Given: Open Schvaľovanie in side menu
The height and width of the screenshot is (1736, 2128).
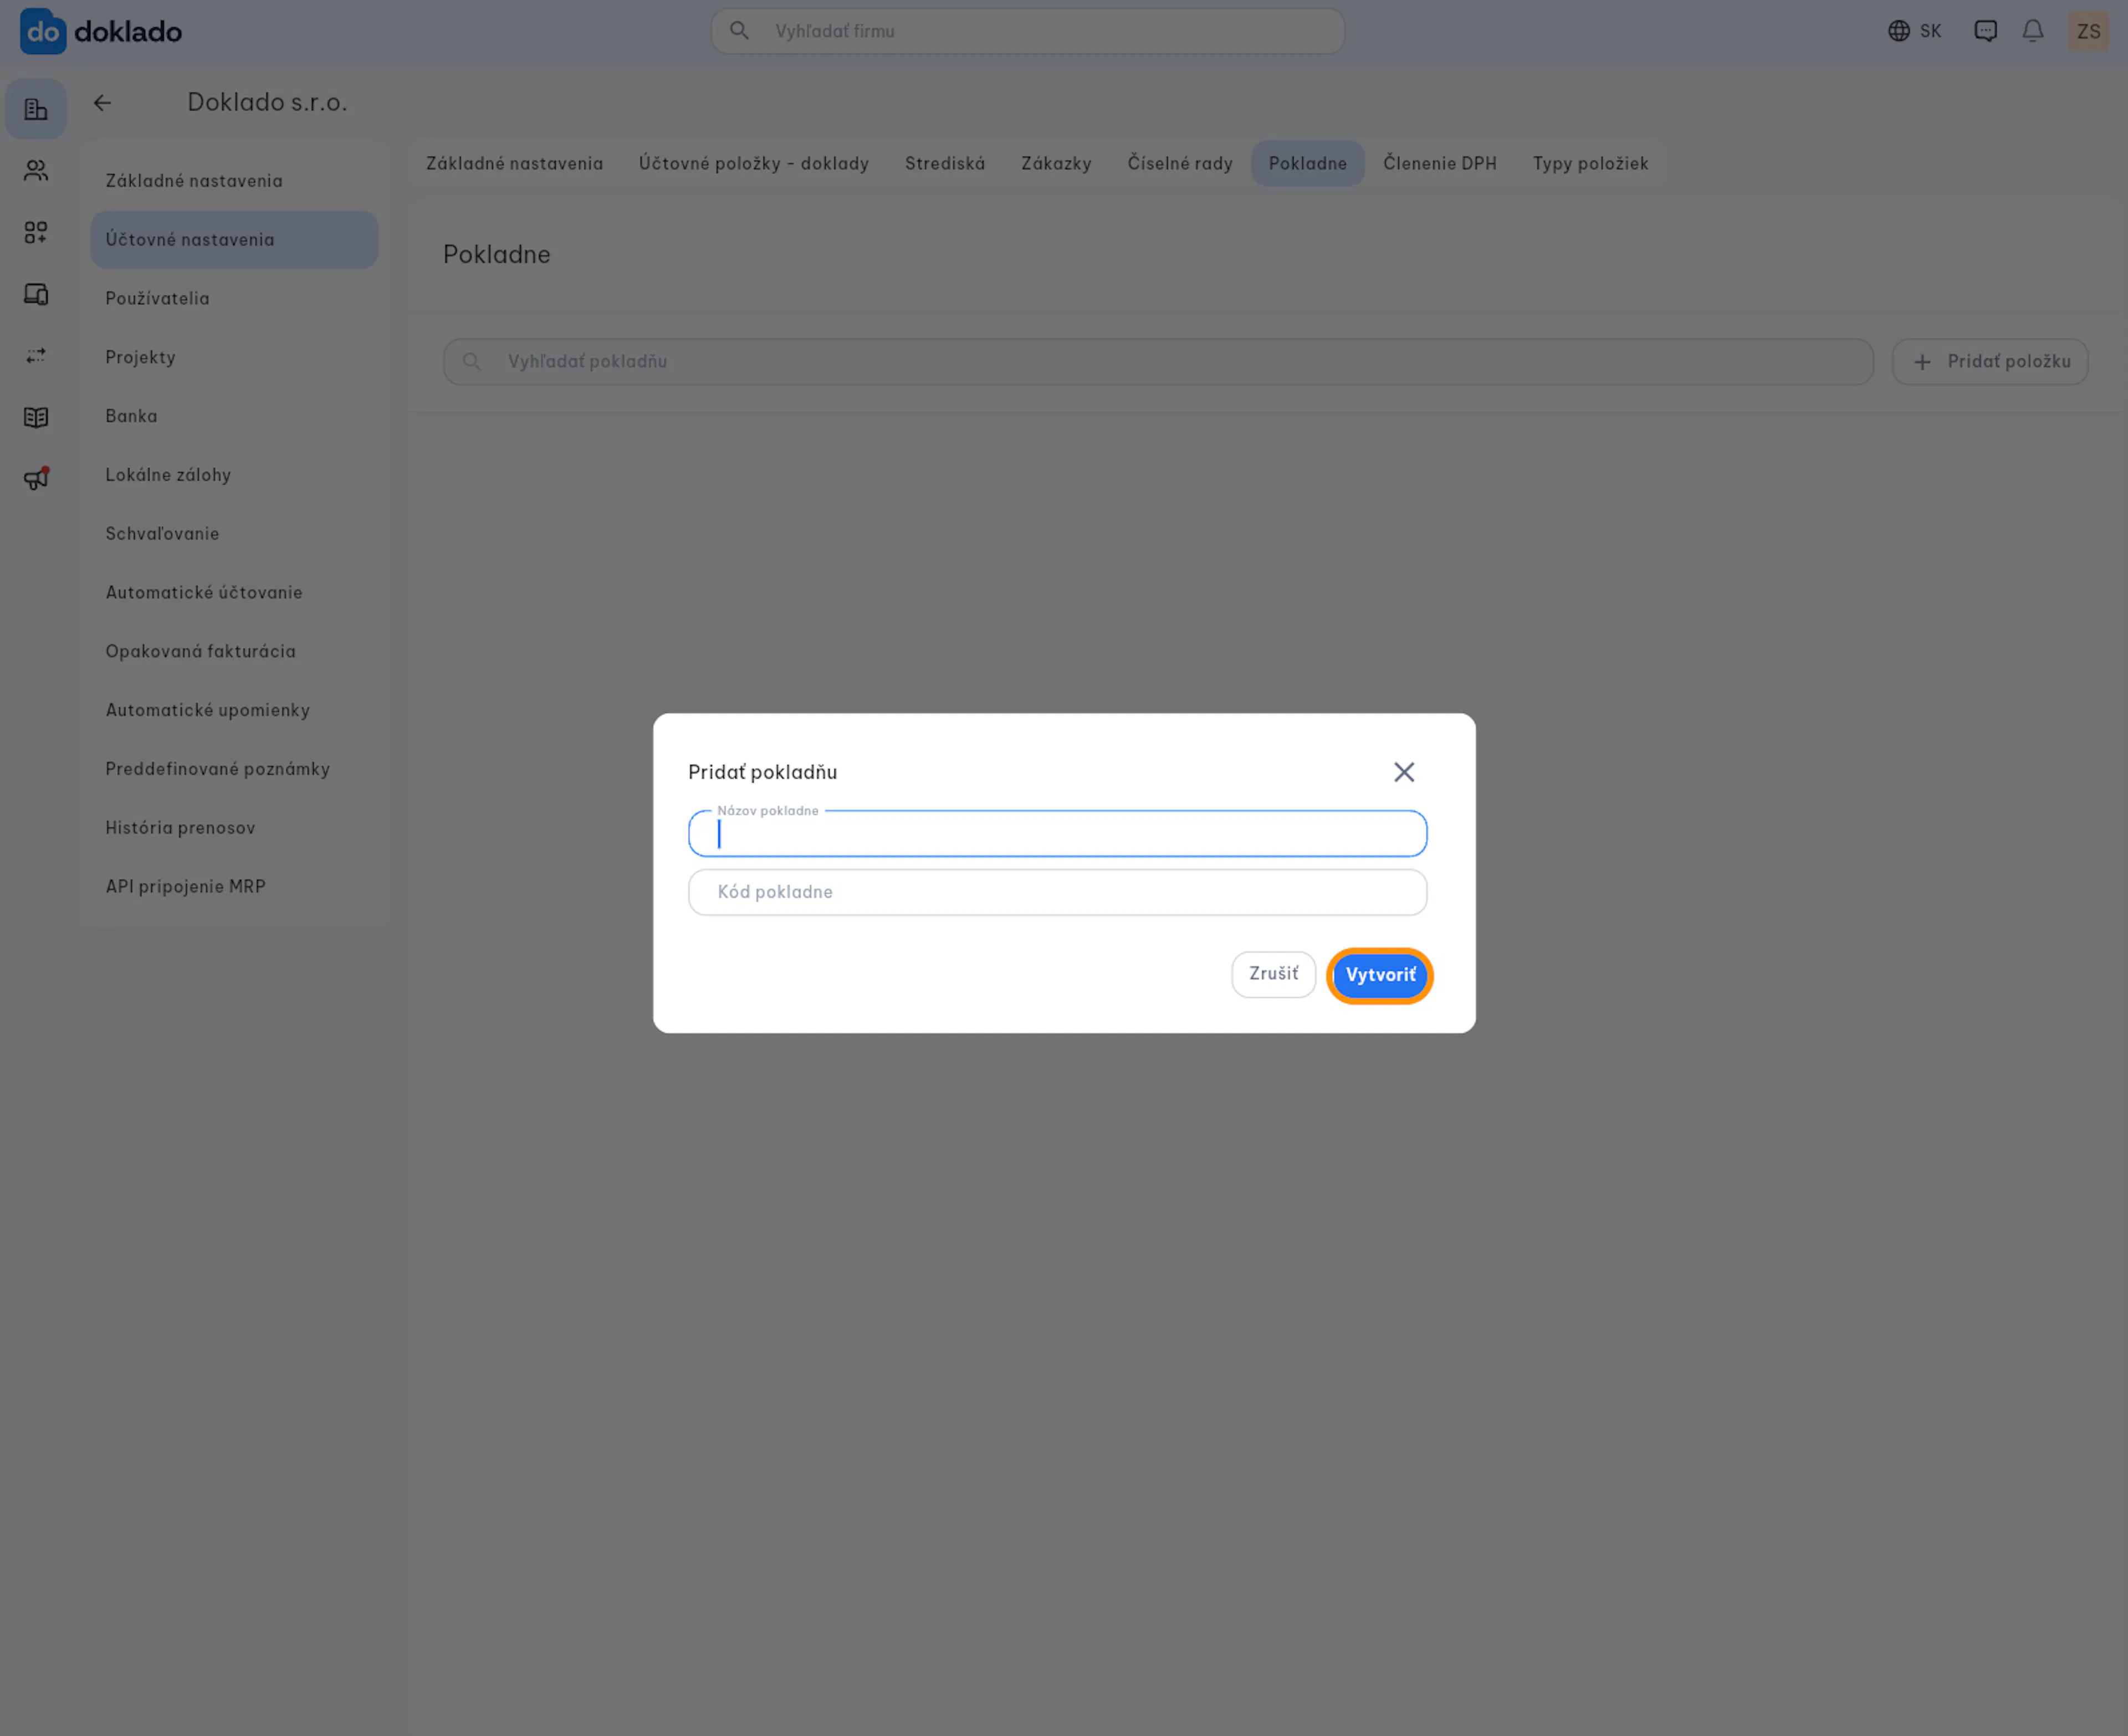Looking at the screenshot, I should (234, 534).
